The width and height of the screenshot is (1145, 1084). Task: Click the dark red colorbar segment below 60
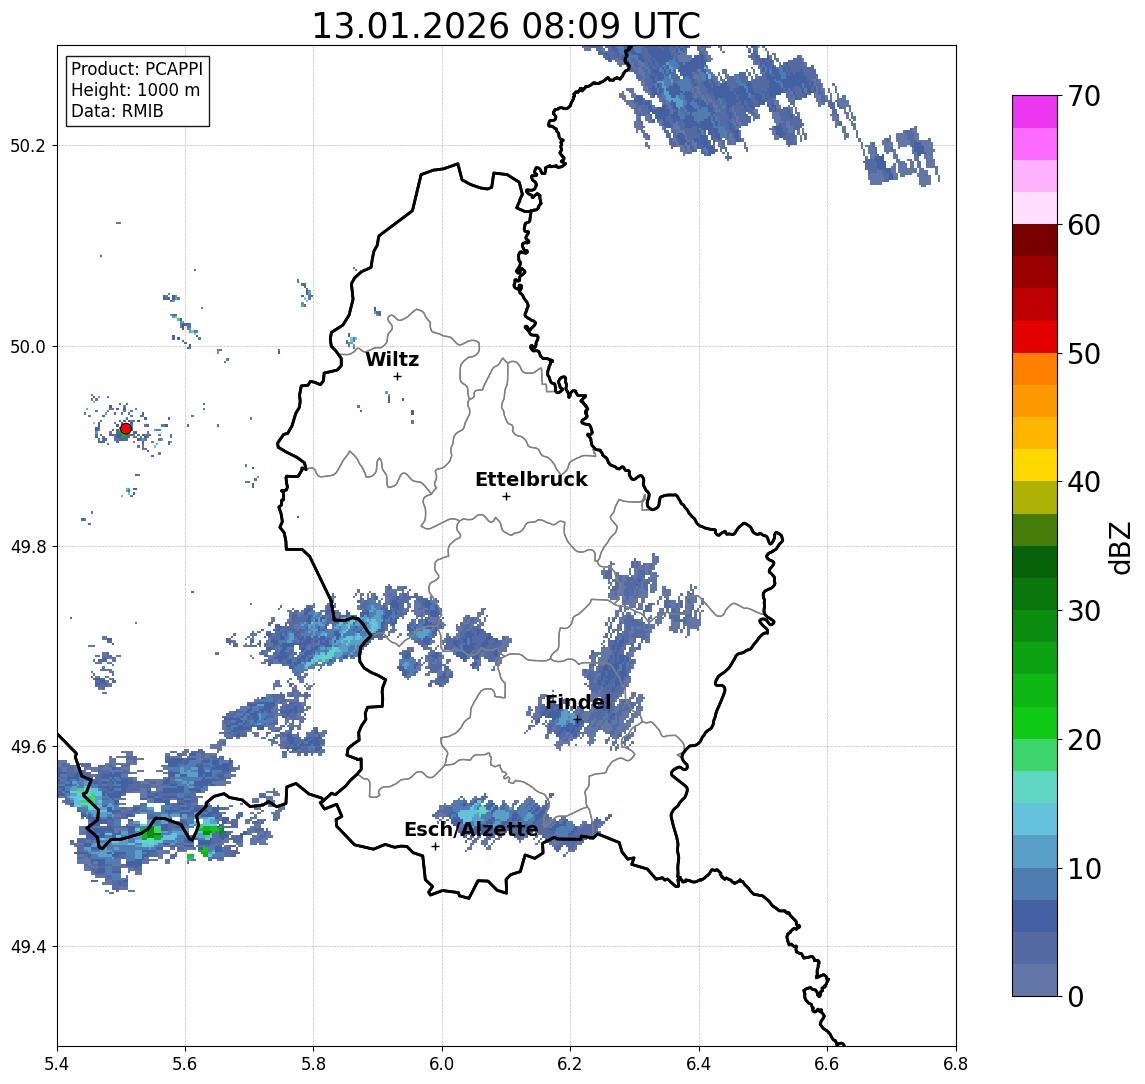click(x=1035, y=240)
